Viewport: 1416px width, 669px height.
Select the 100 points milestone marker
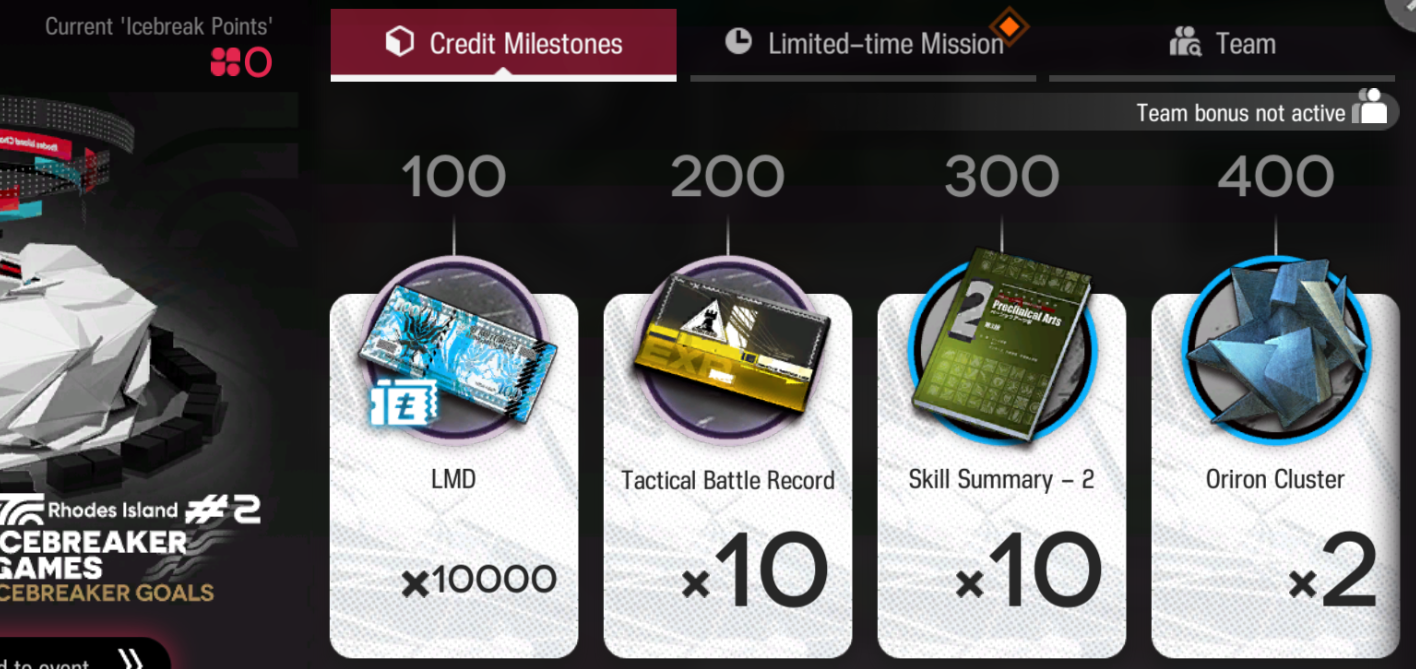coord(454,178)
